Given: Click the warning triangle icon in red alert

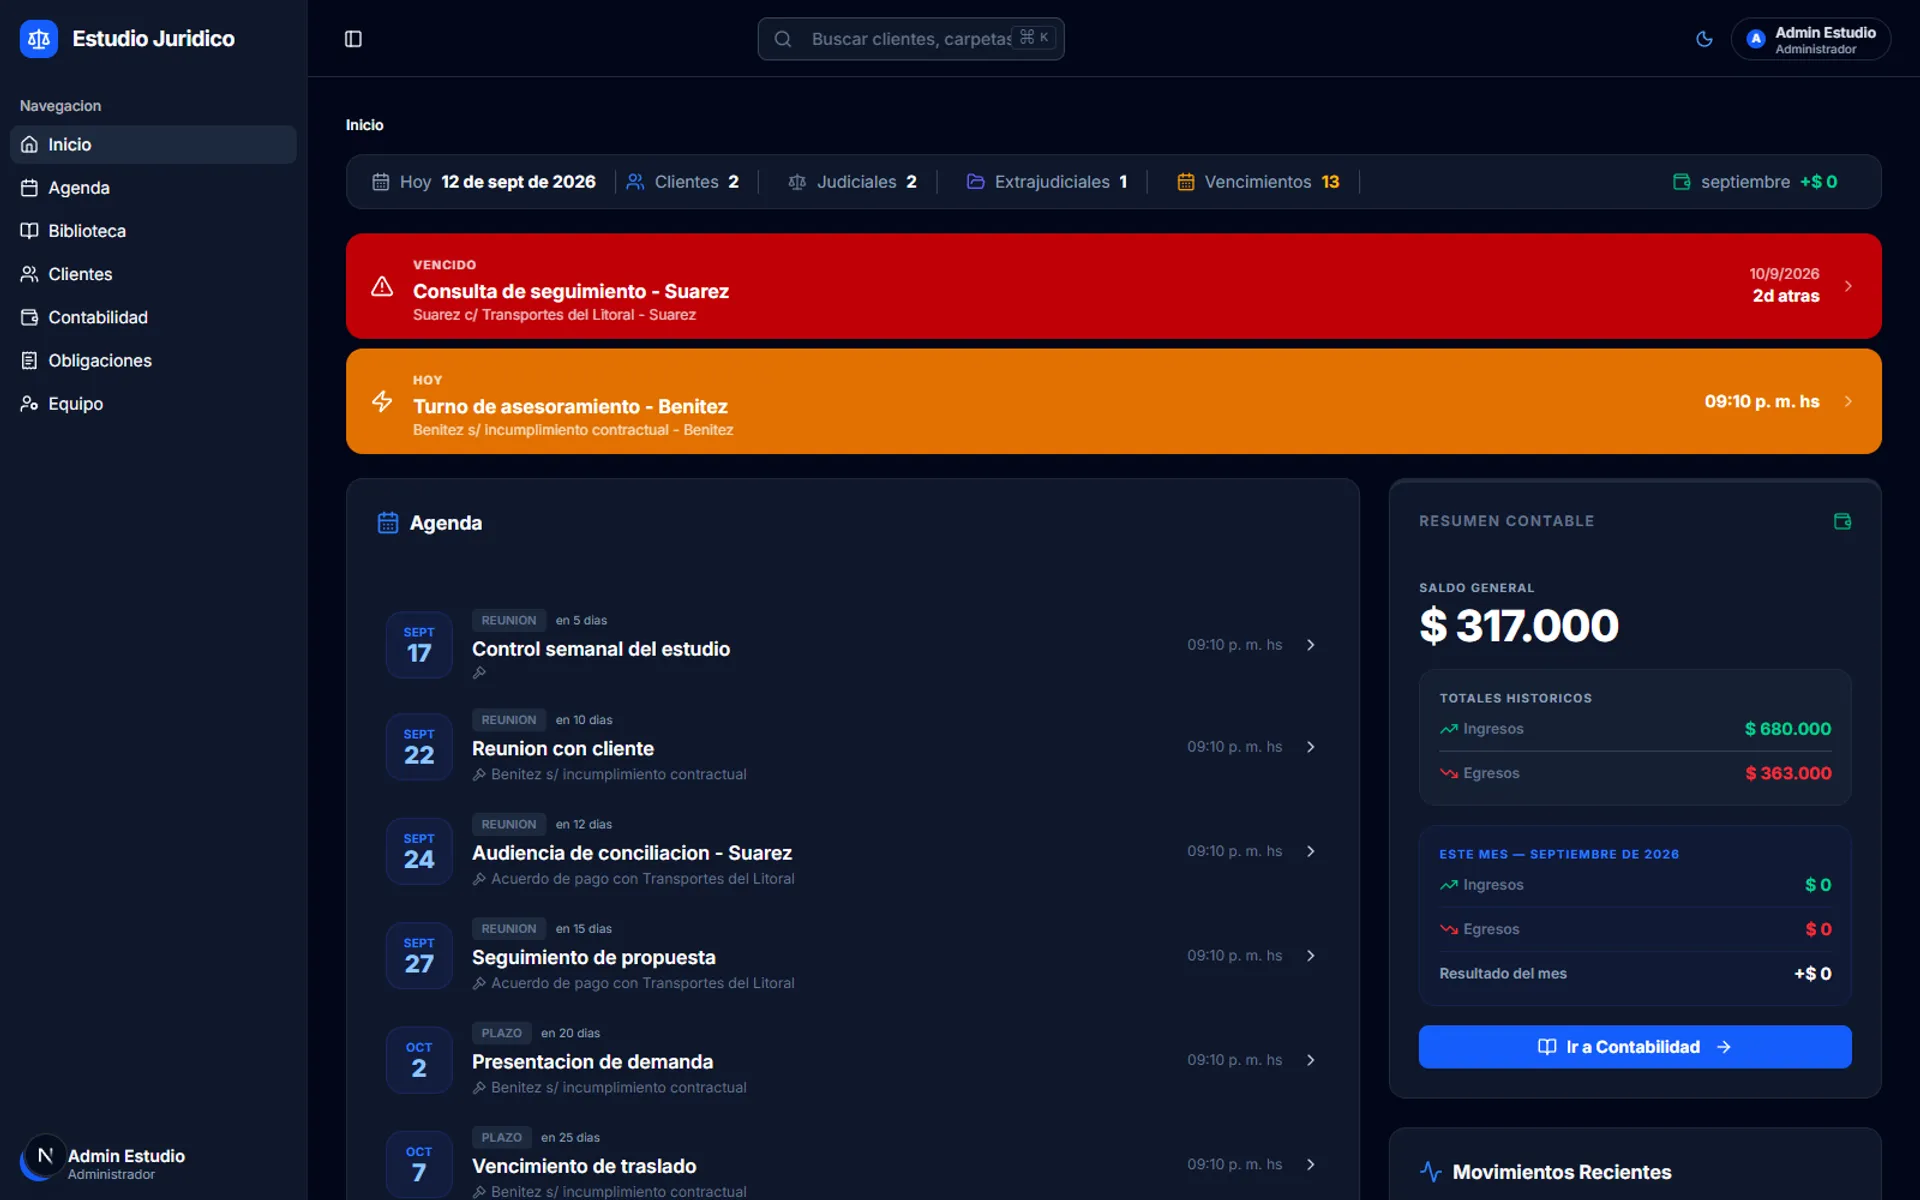Looking at the screenshot, I should point(382,286).
